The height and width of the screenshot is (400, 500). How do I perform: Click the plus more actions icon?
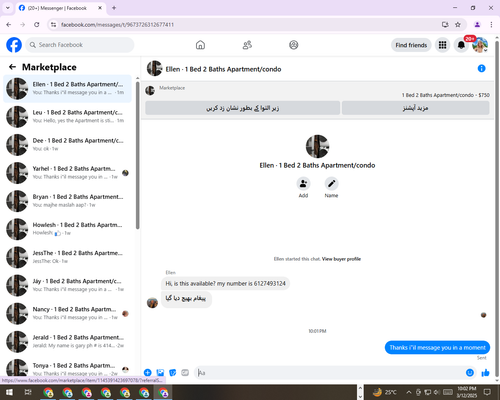148,373
